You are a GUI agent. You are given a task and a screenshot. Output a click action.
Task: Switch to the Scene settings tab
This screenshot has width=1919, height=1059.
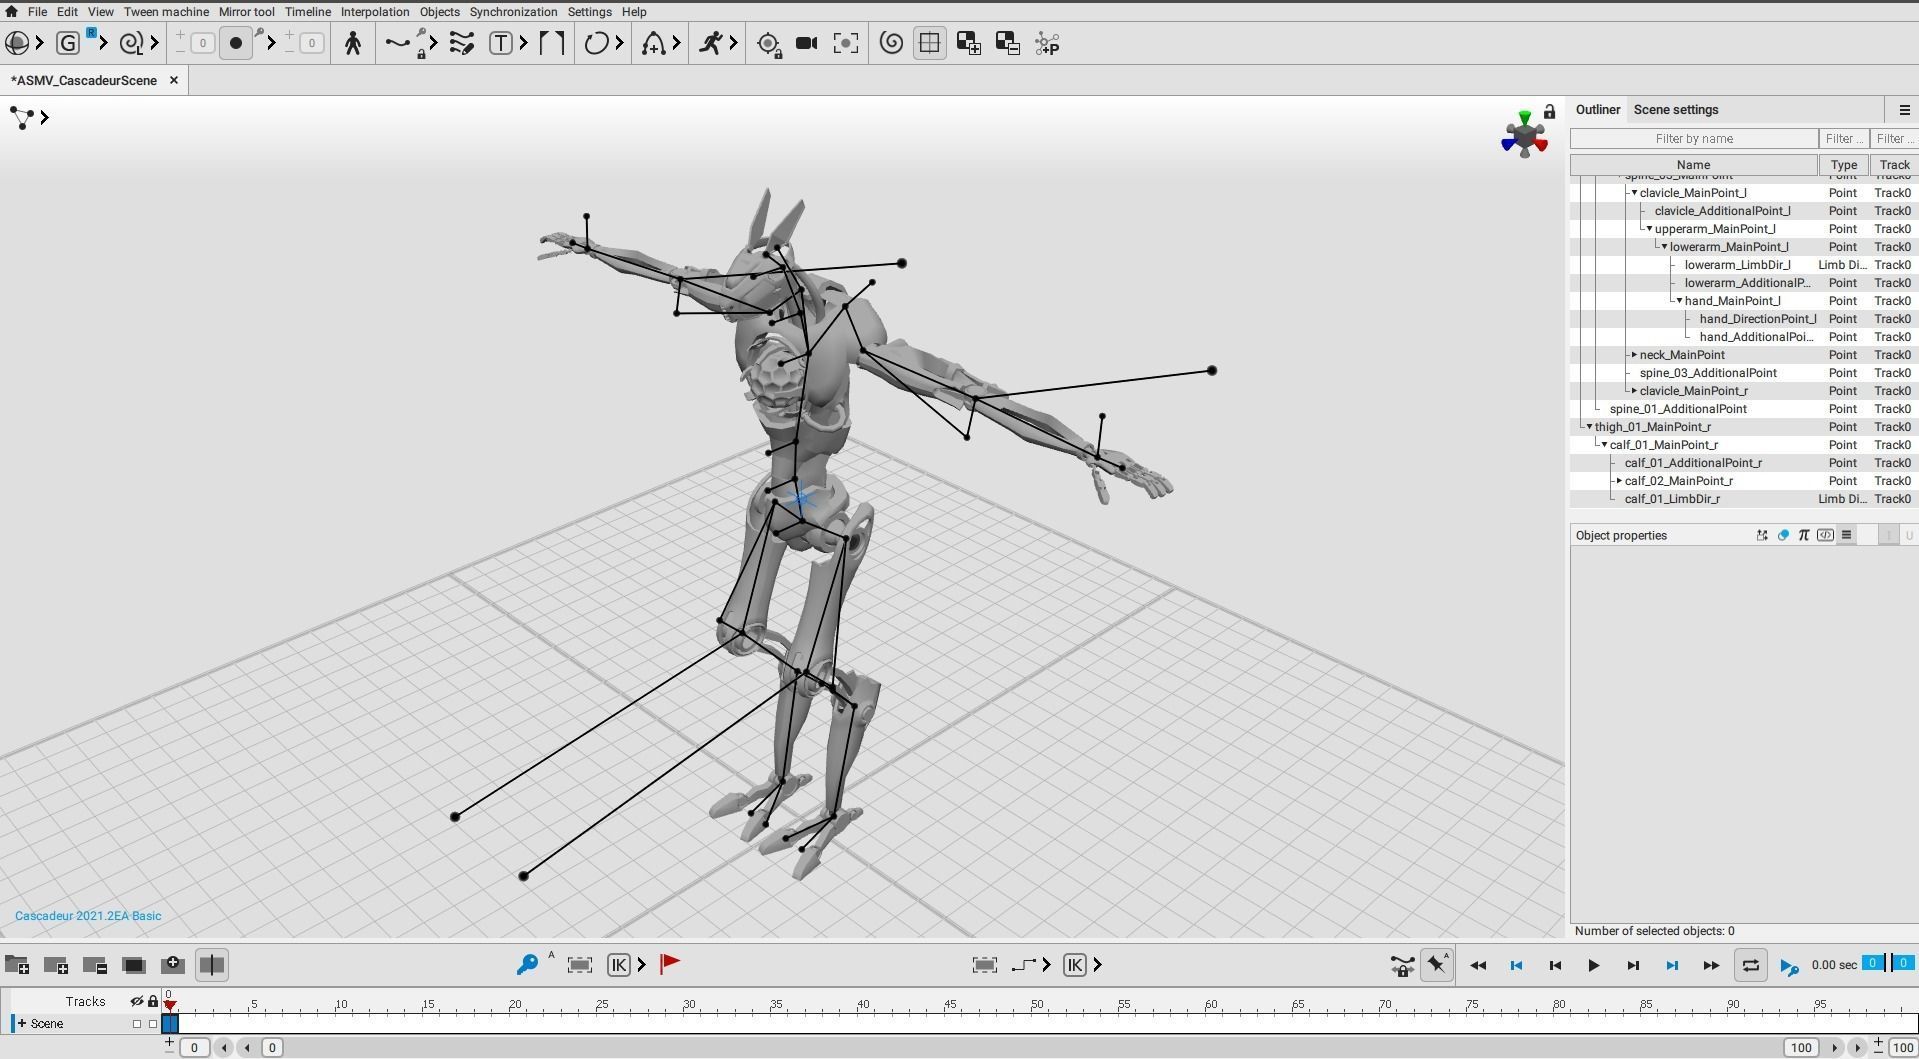coord(1676,110)
